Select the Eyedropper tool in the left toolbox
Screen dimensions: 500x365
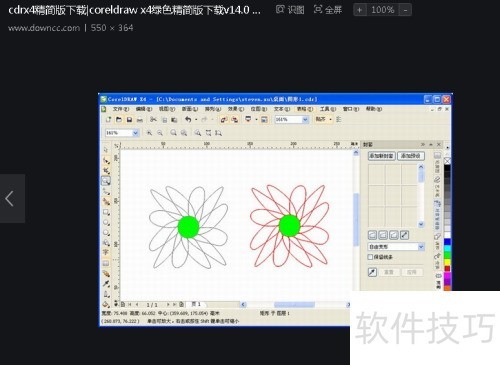click(x=106, y=284)
